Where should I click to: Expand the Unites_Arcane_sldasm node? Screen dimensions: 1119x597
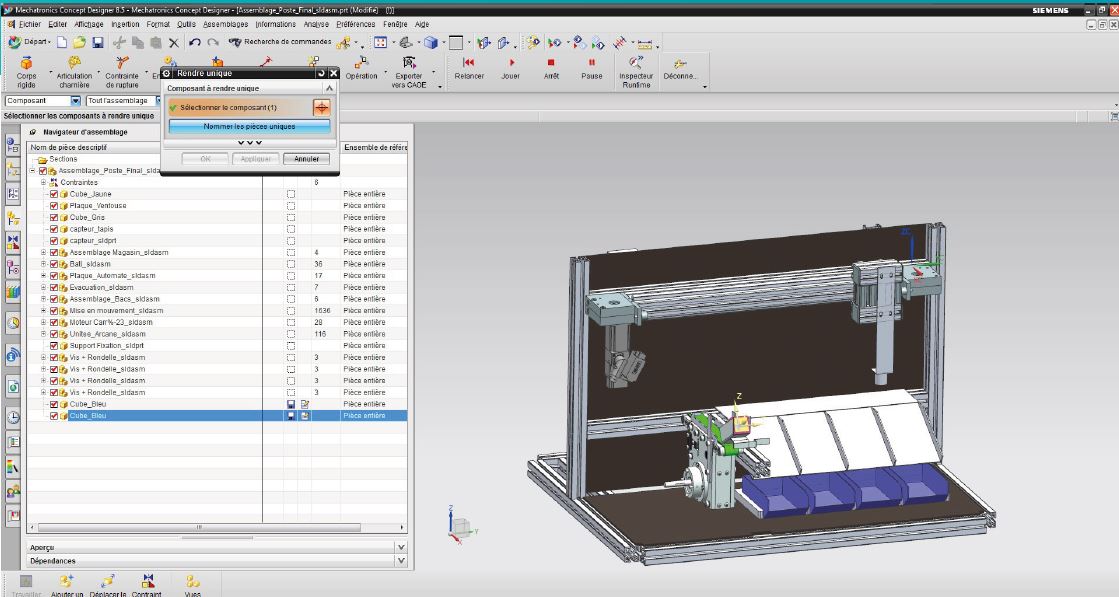pos(44,334)
